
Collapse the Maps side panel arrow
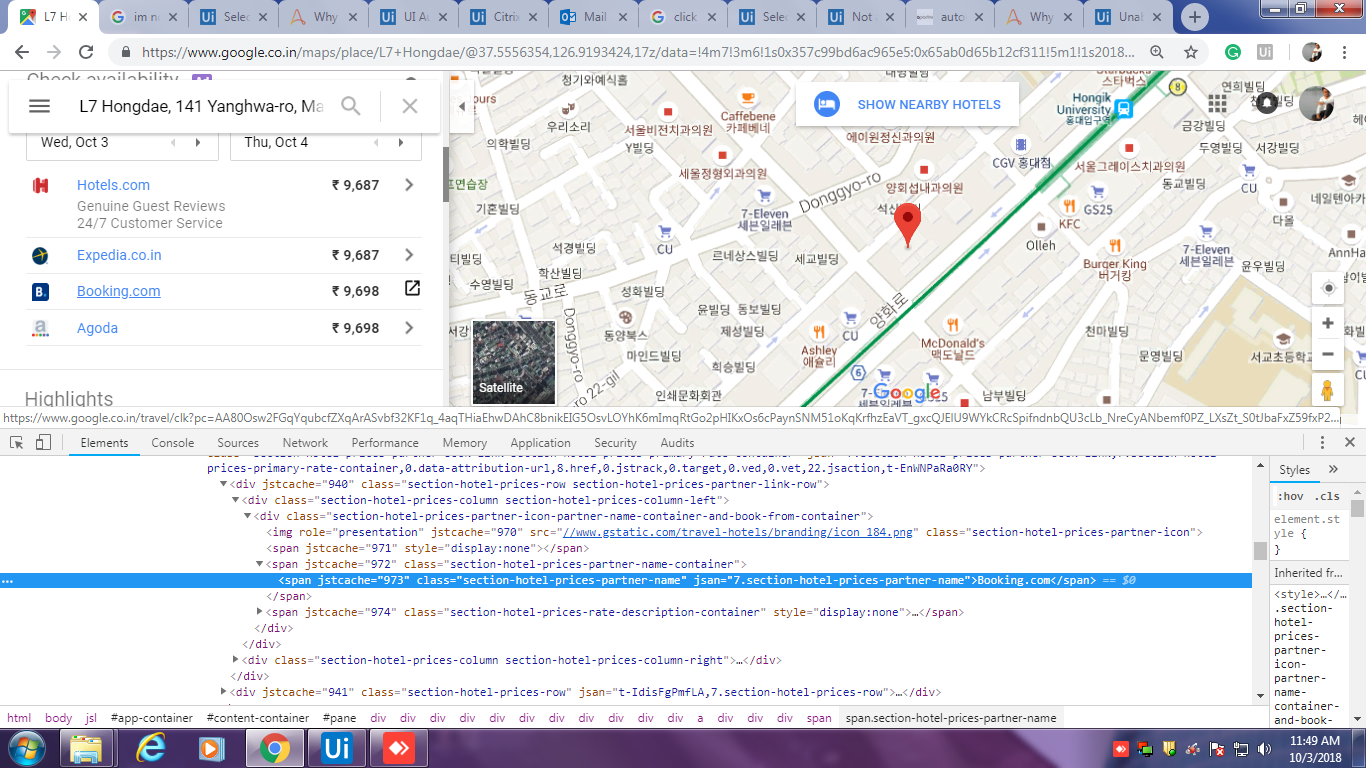[x=462, y=106]
